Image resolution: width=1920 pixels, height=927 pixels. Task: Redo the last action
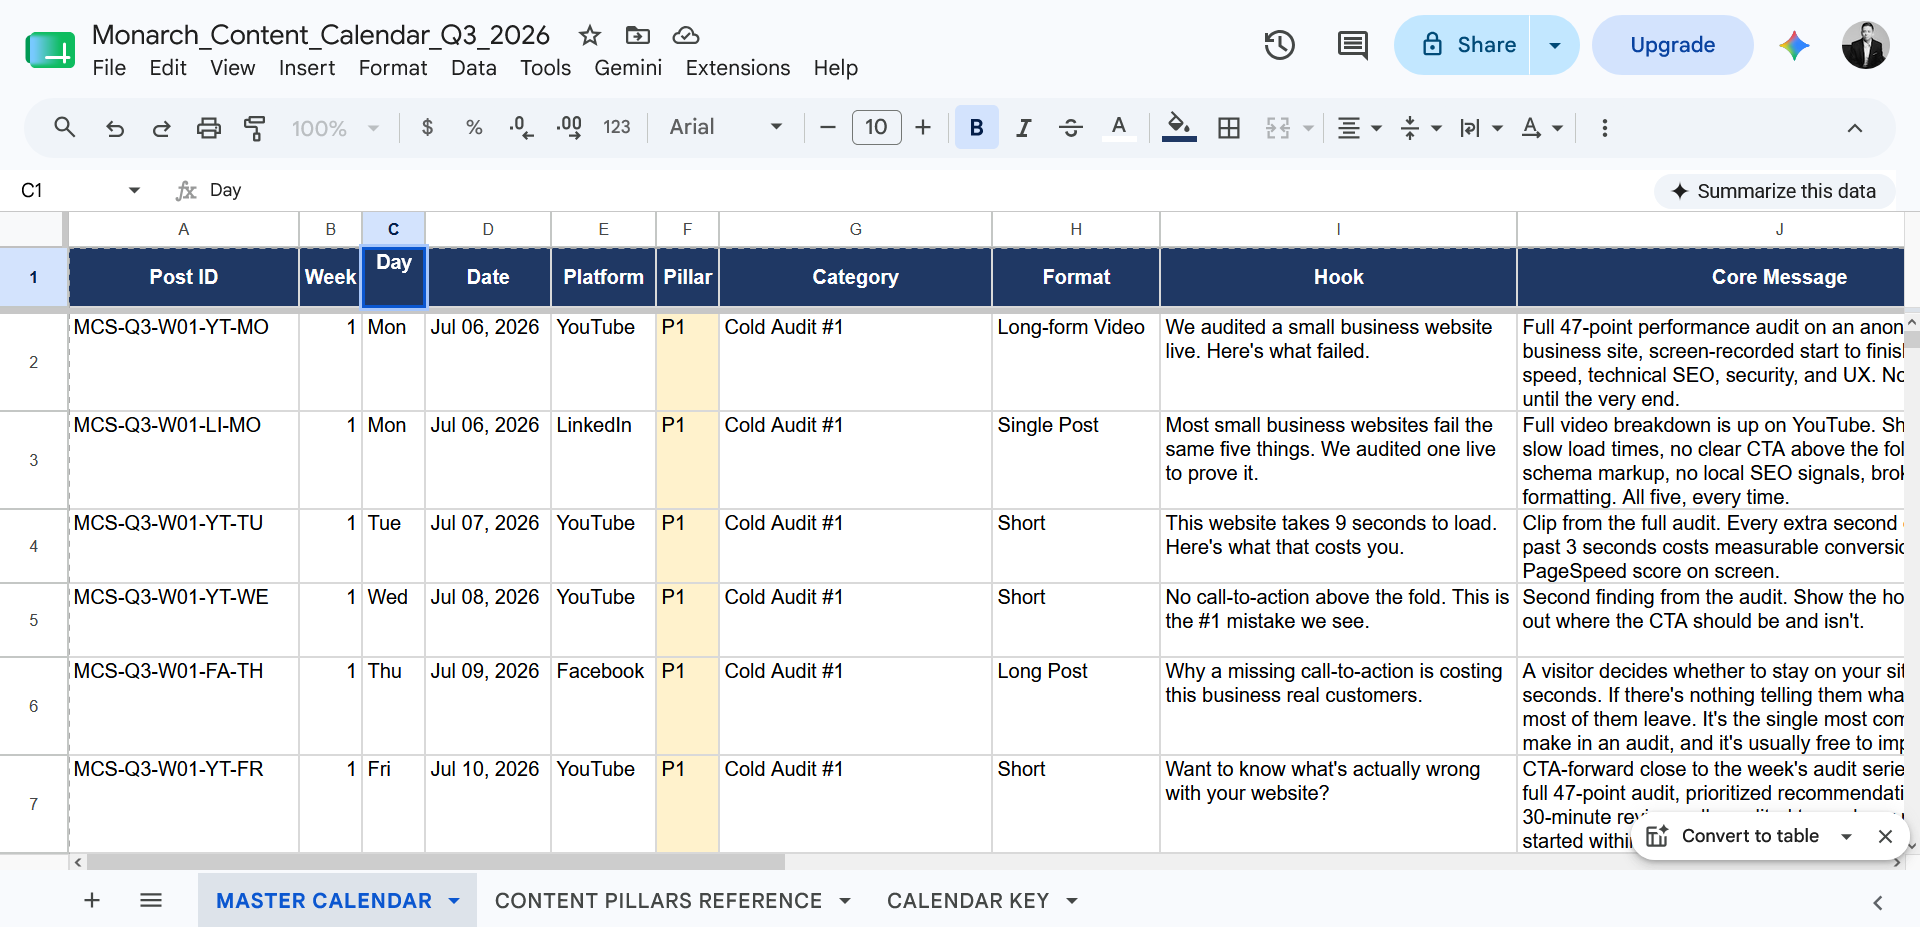pos(161,128)
